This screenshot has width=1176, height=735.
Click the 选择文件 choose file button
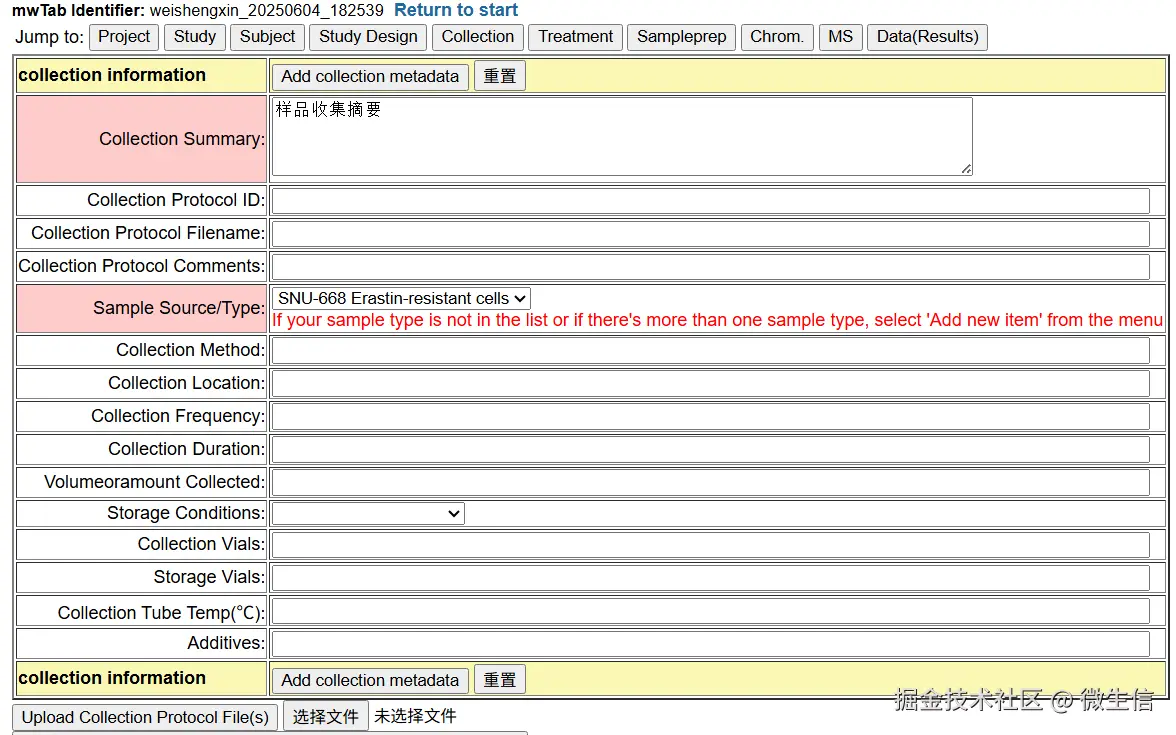click(326, 717)
